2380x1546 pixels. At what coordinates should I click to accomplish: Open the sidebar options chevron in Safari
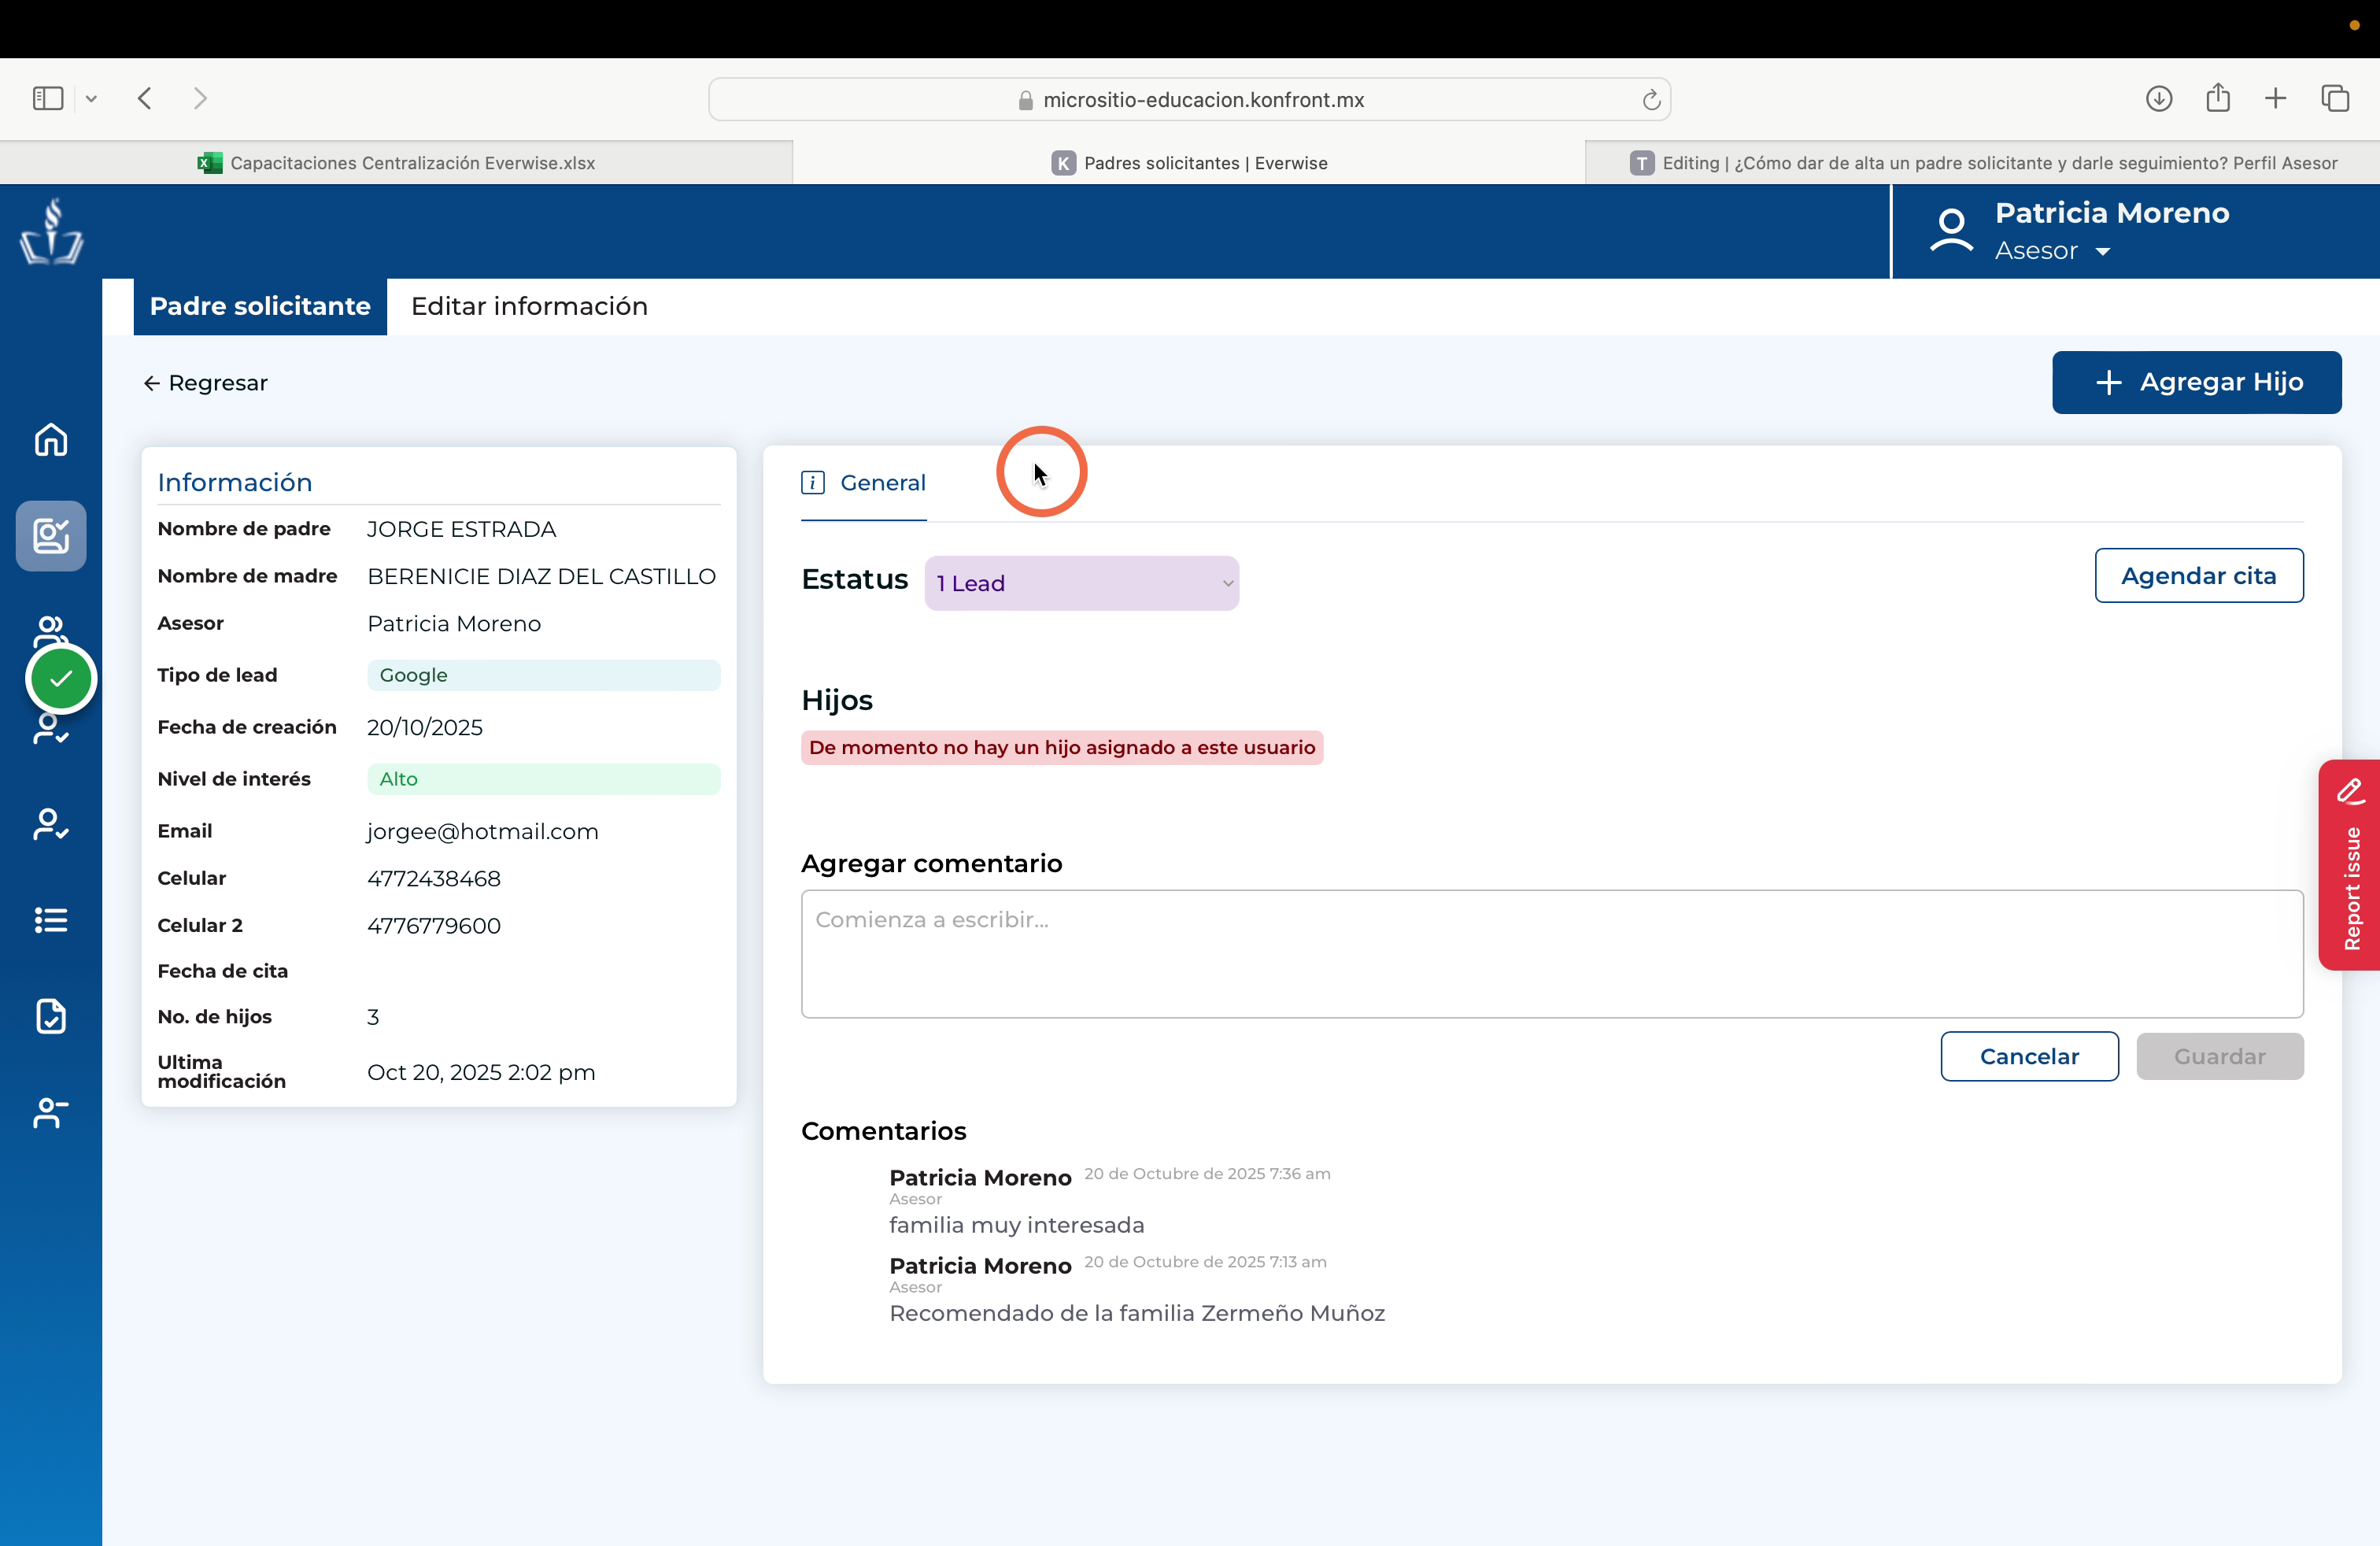pyautogui.click(x=91, y=98)
